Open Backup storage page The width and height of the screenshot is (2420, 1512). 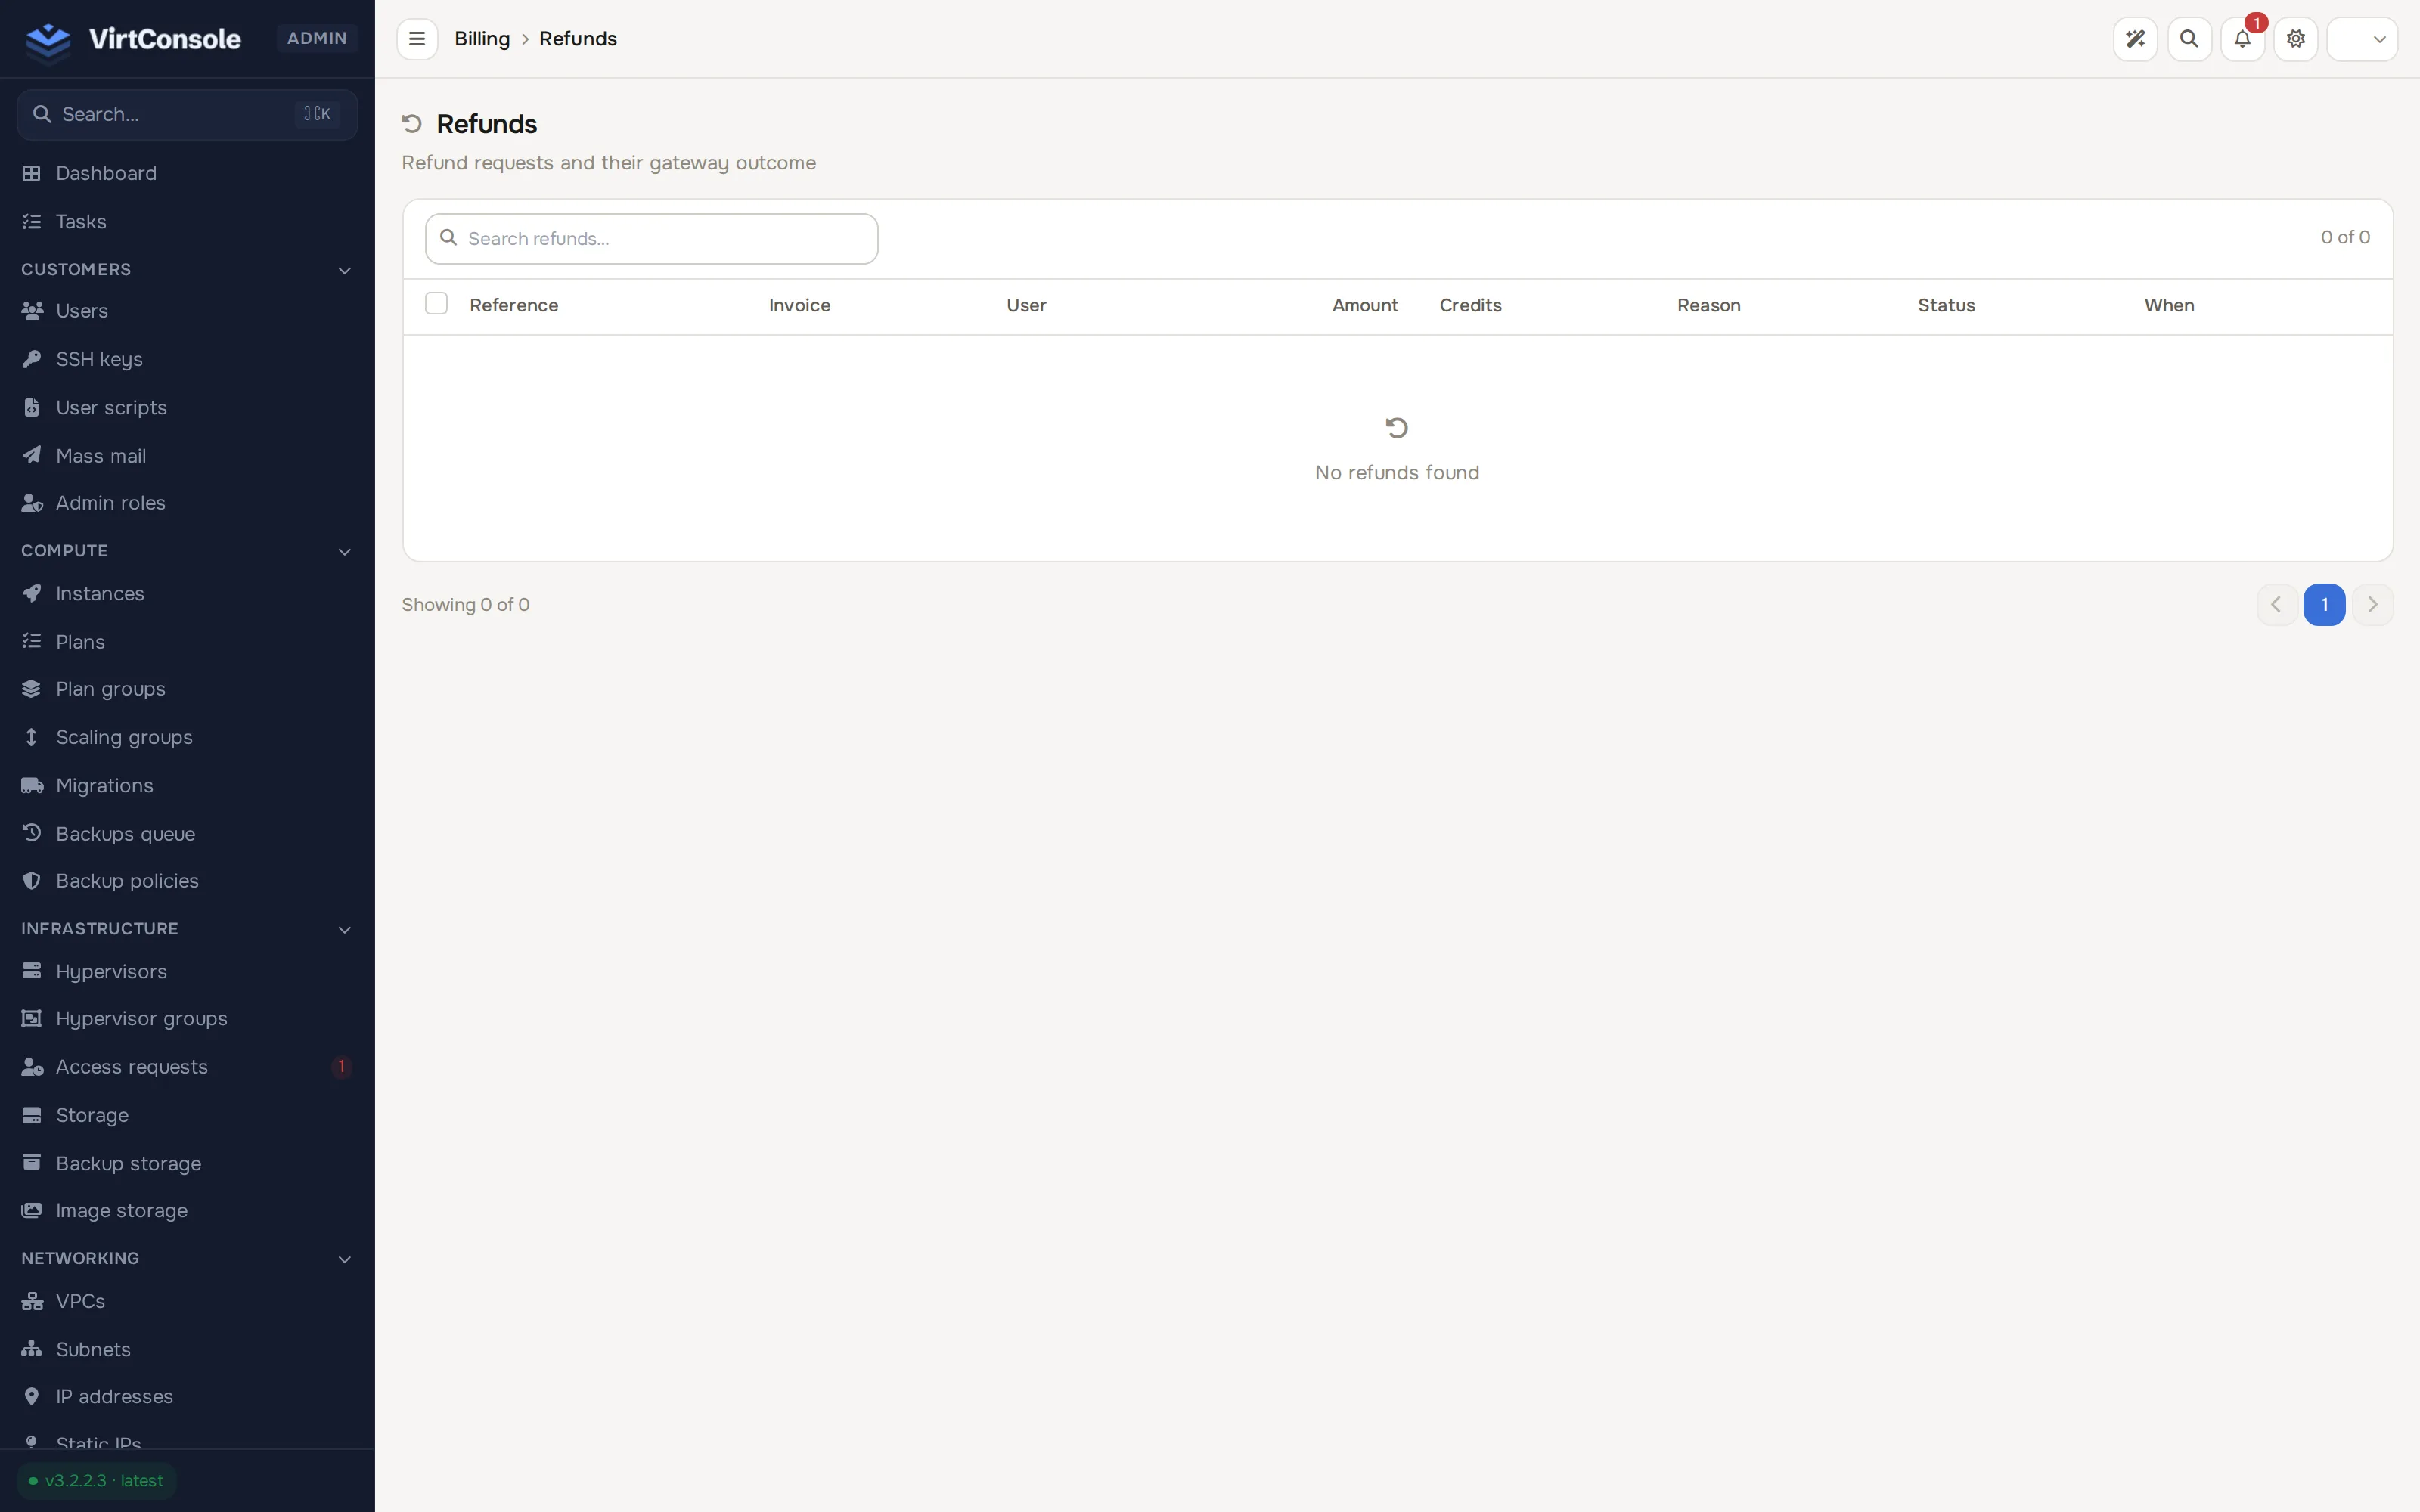[x=187, y=1163]
